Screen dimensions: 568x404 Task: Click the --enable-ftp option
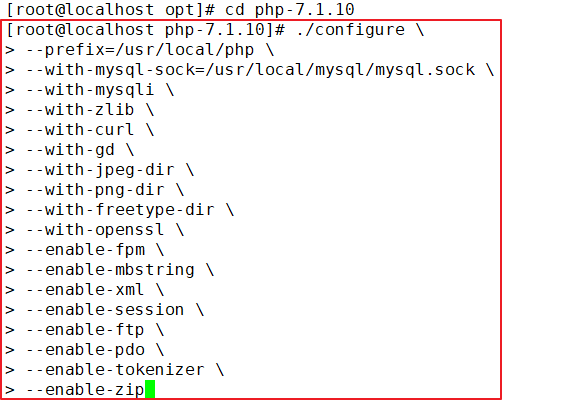click(x=85, y=330)
